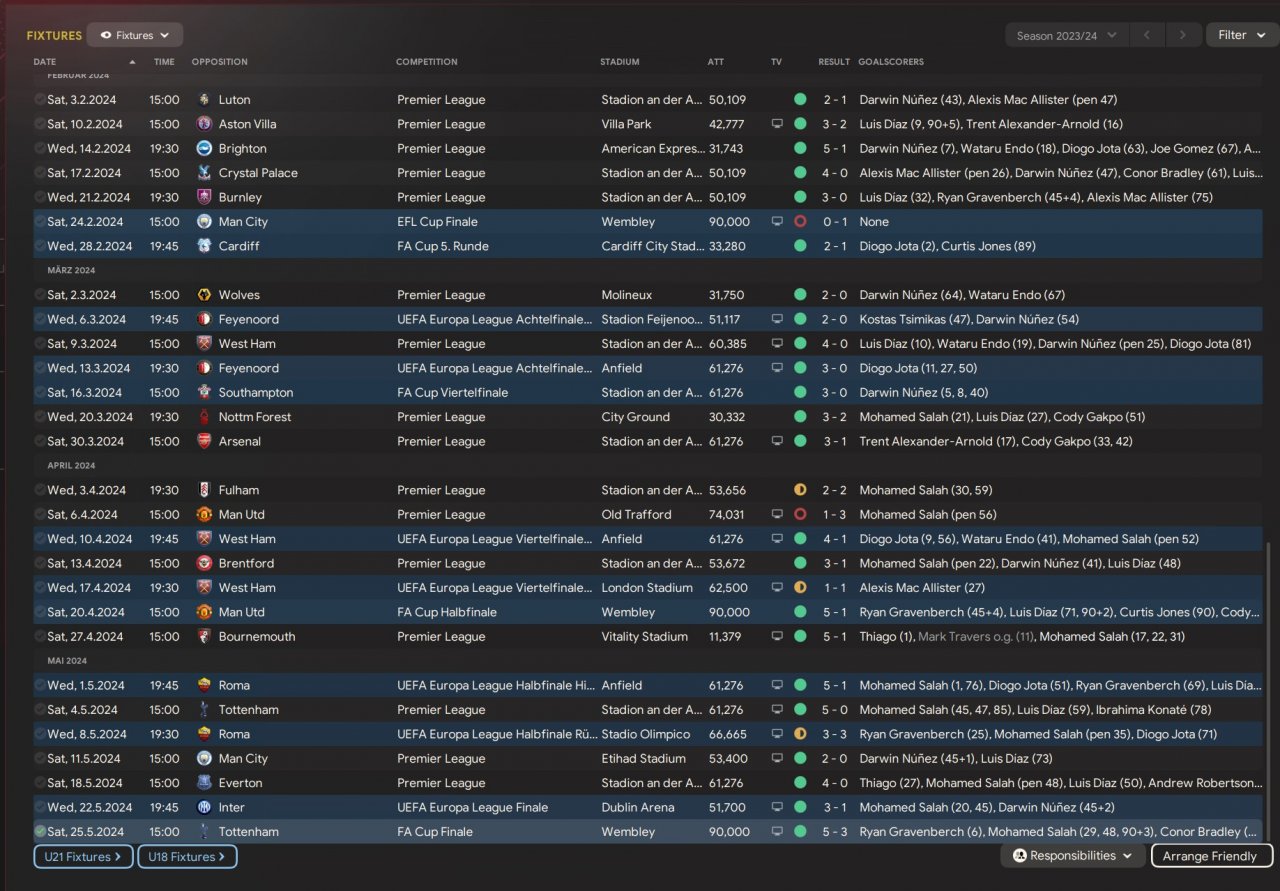1280x891 pixels.
Task: Click the Luton club badge icon
Action: point(204,100)
